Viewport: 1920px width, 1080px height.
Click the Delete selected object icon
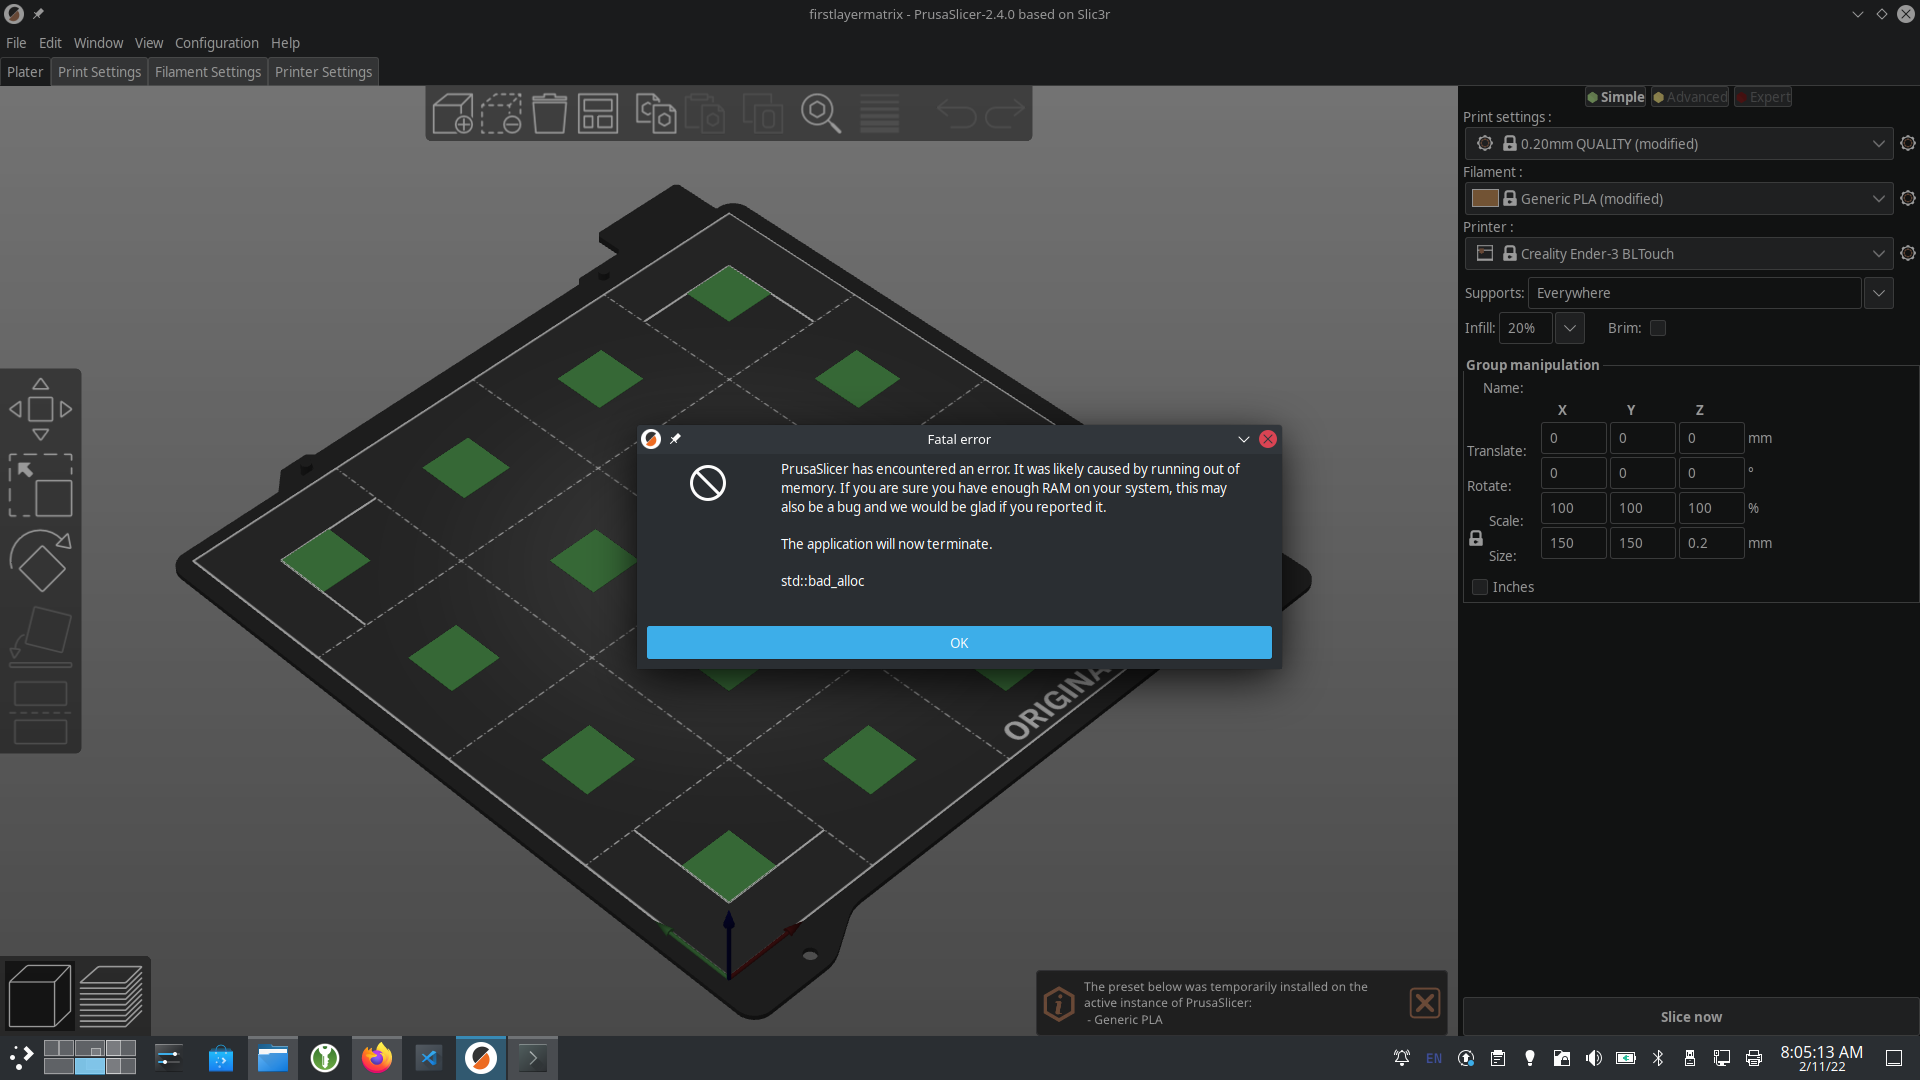[501, 113]
